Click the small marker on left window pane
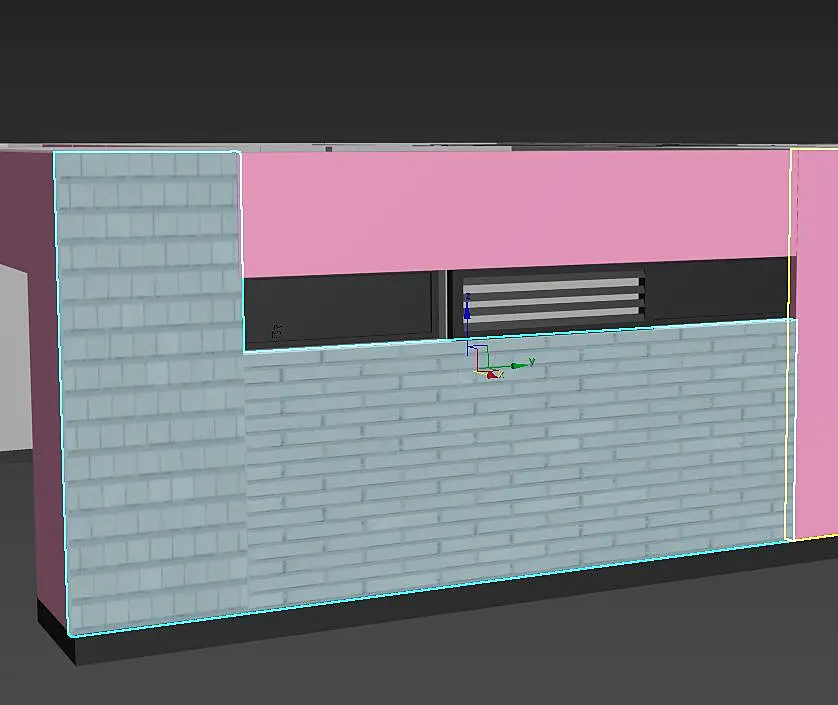Image resolution: width=838 pixels, height=705 pixels. [276, 332]
